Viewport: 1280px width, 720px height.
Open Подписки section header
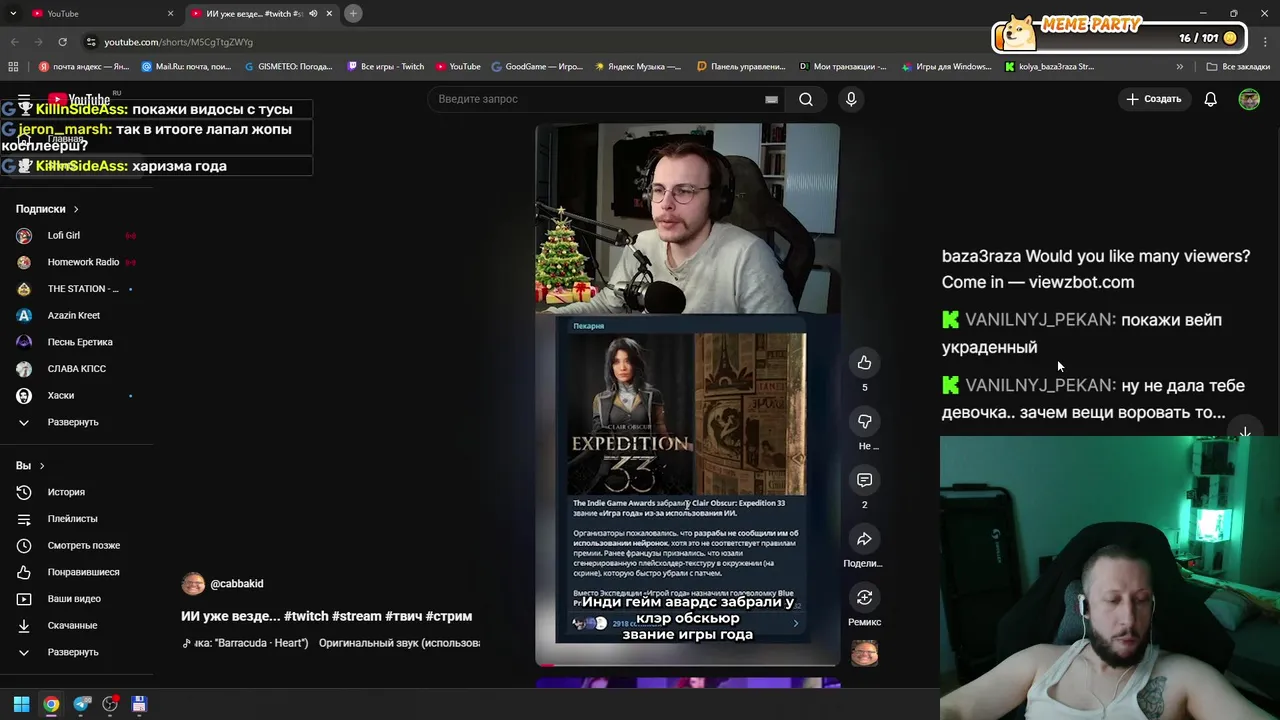[x=47, y=209]
